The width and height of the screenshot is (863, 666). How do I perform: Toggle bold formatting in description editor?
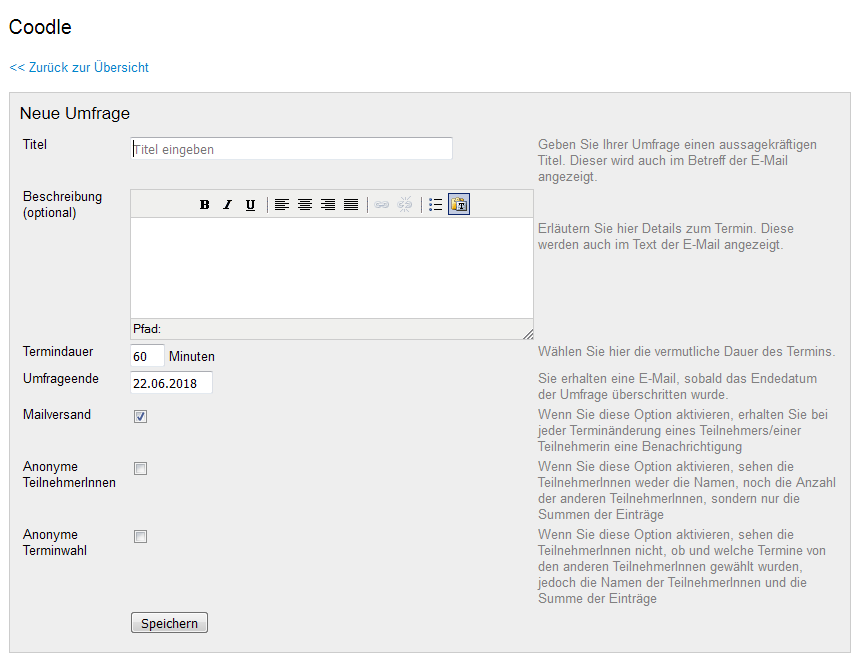pos(205,205)
